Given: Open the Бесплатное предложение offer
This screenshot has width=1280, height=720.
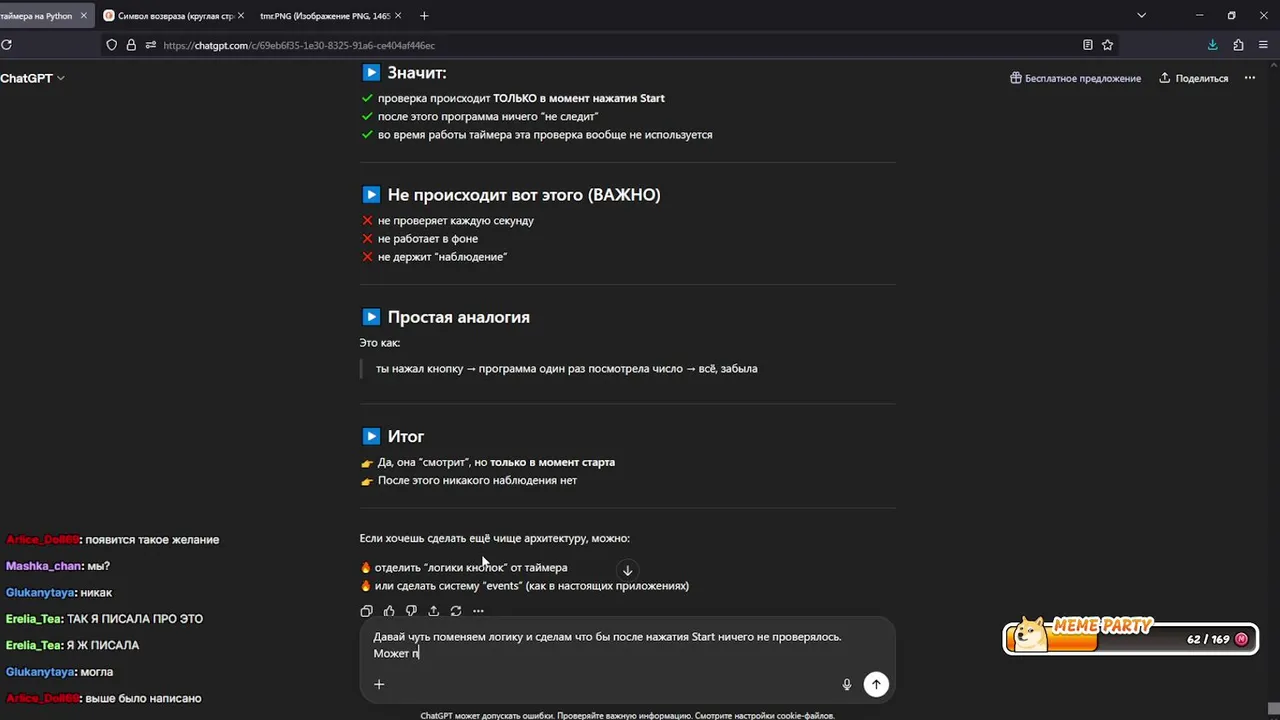Looking at the screenshot, I should [x=1075, y=78].
